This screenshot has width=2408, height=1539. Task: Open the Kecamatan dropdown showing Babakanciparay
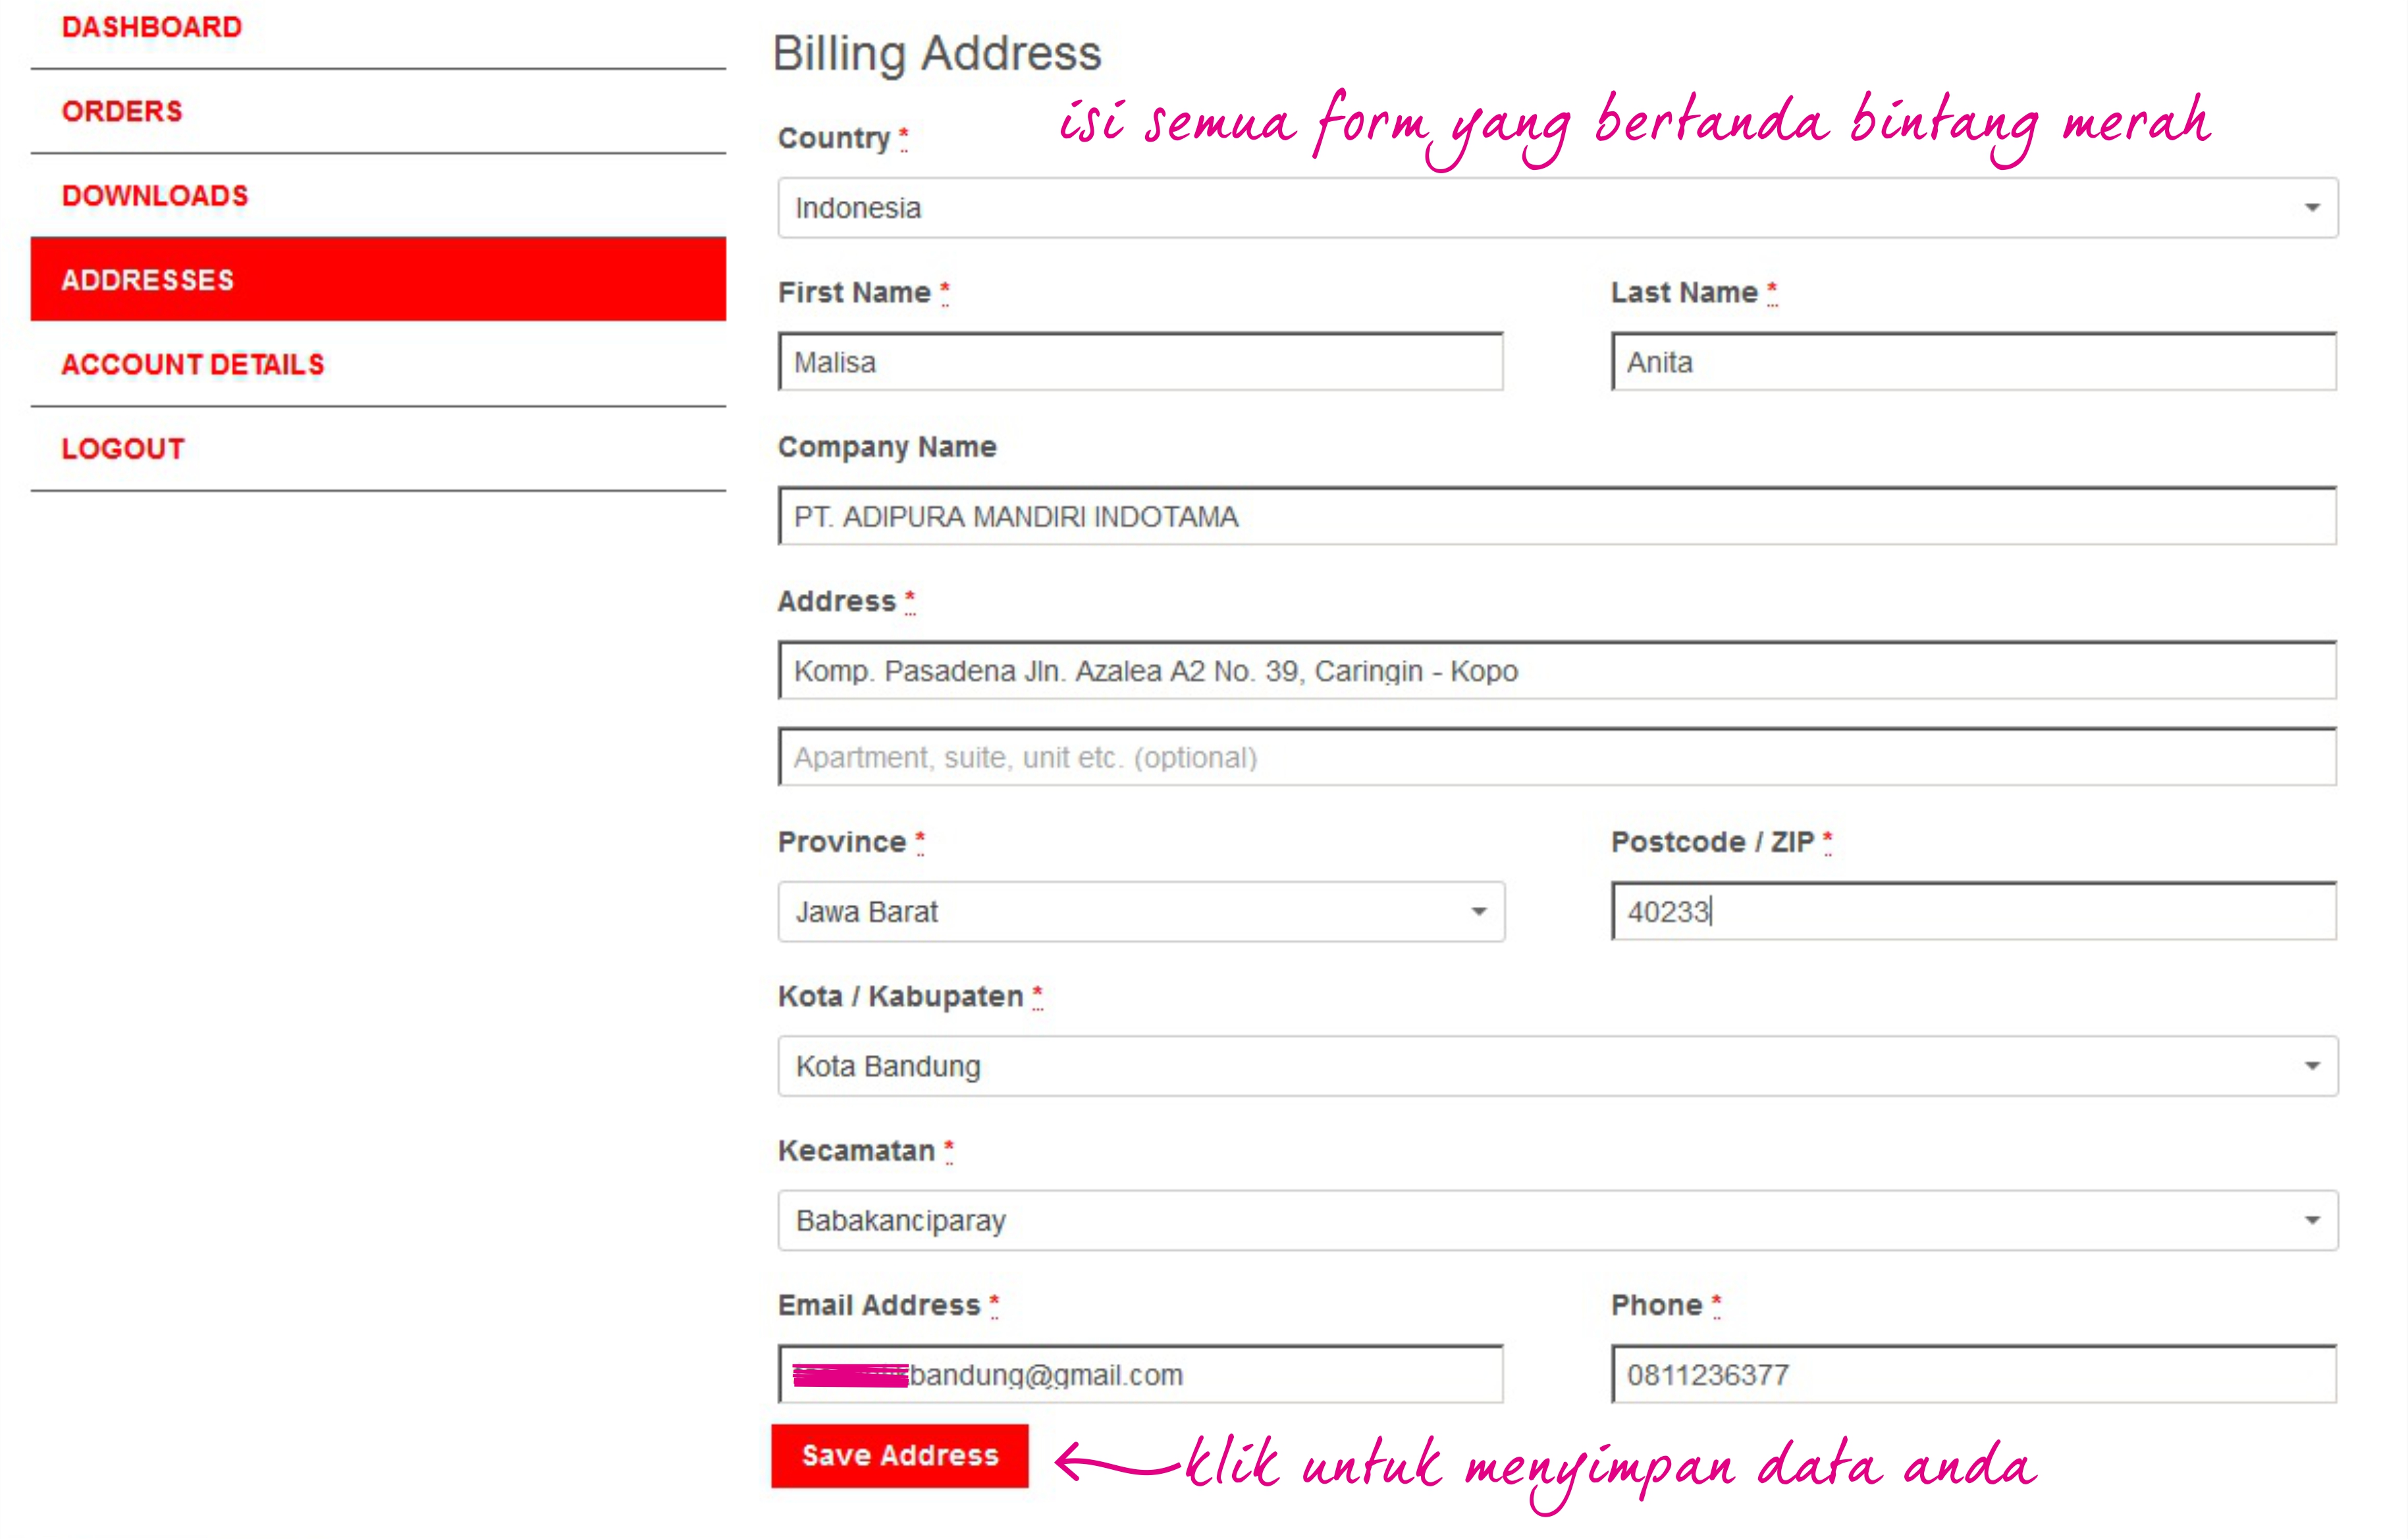pyautogui.click(x=1556, y=1221)
